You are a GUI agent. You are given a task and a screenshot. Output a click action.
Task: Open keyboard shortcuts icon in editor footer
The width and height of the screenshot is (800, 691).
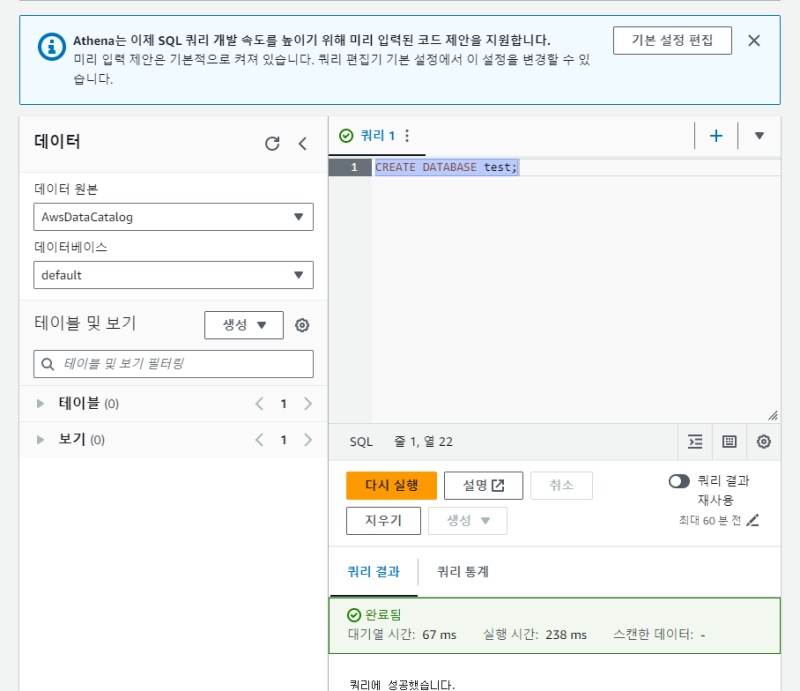point(729,441)
